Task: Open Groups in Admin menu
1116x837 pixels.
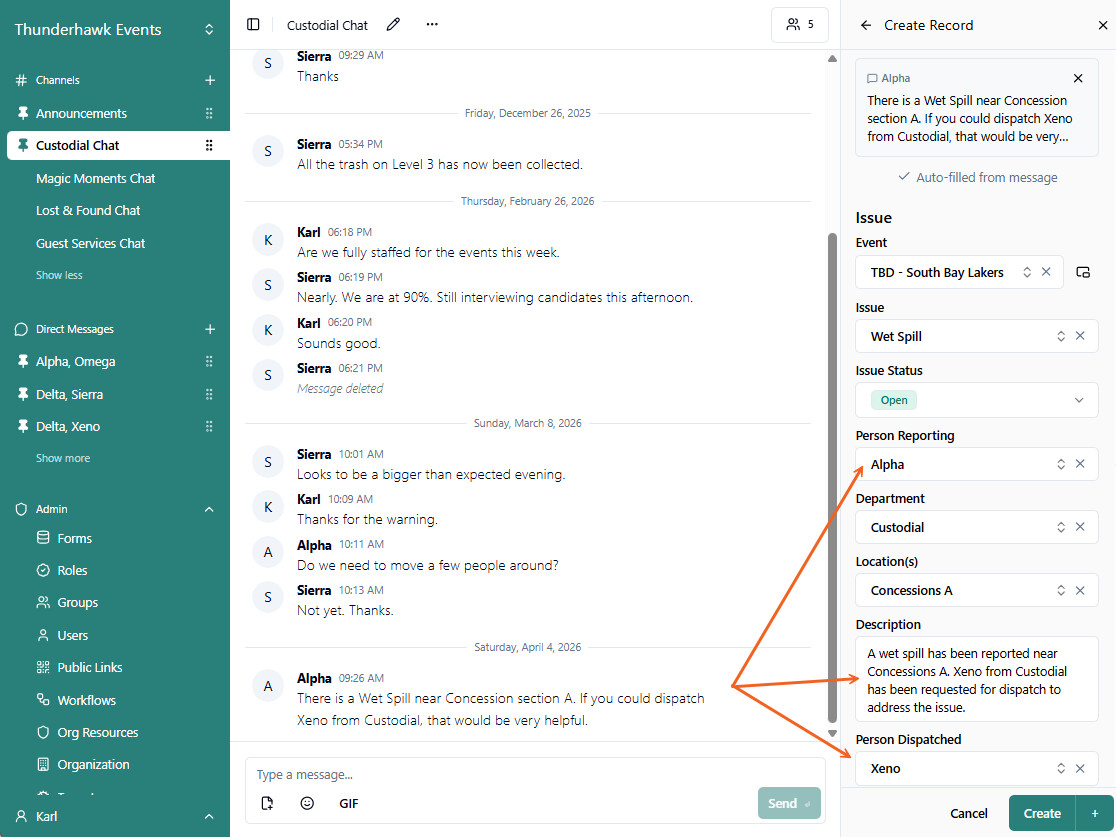Action: coord(78,603)
